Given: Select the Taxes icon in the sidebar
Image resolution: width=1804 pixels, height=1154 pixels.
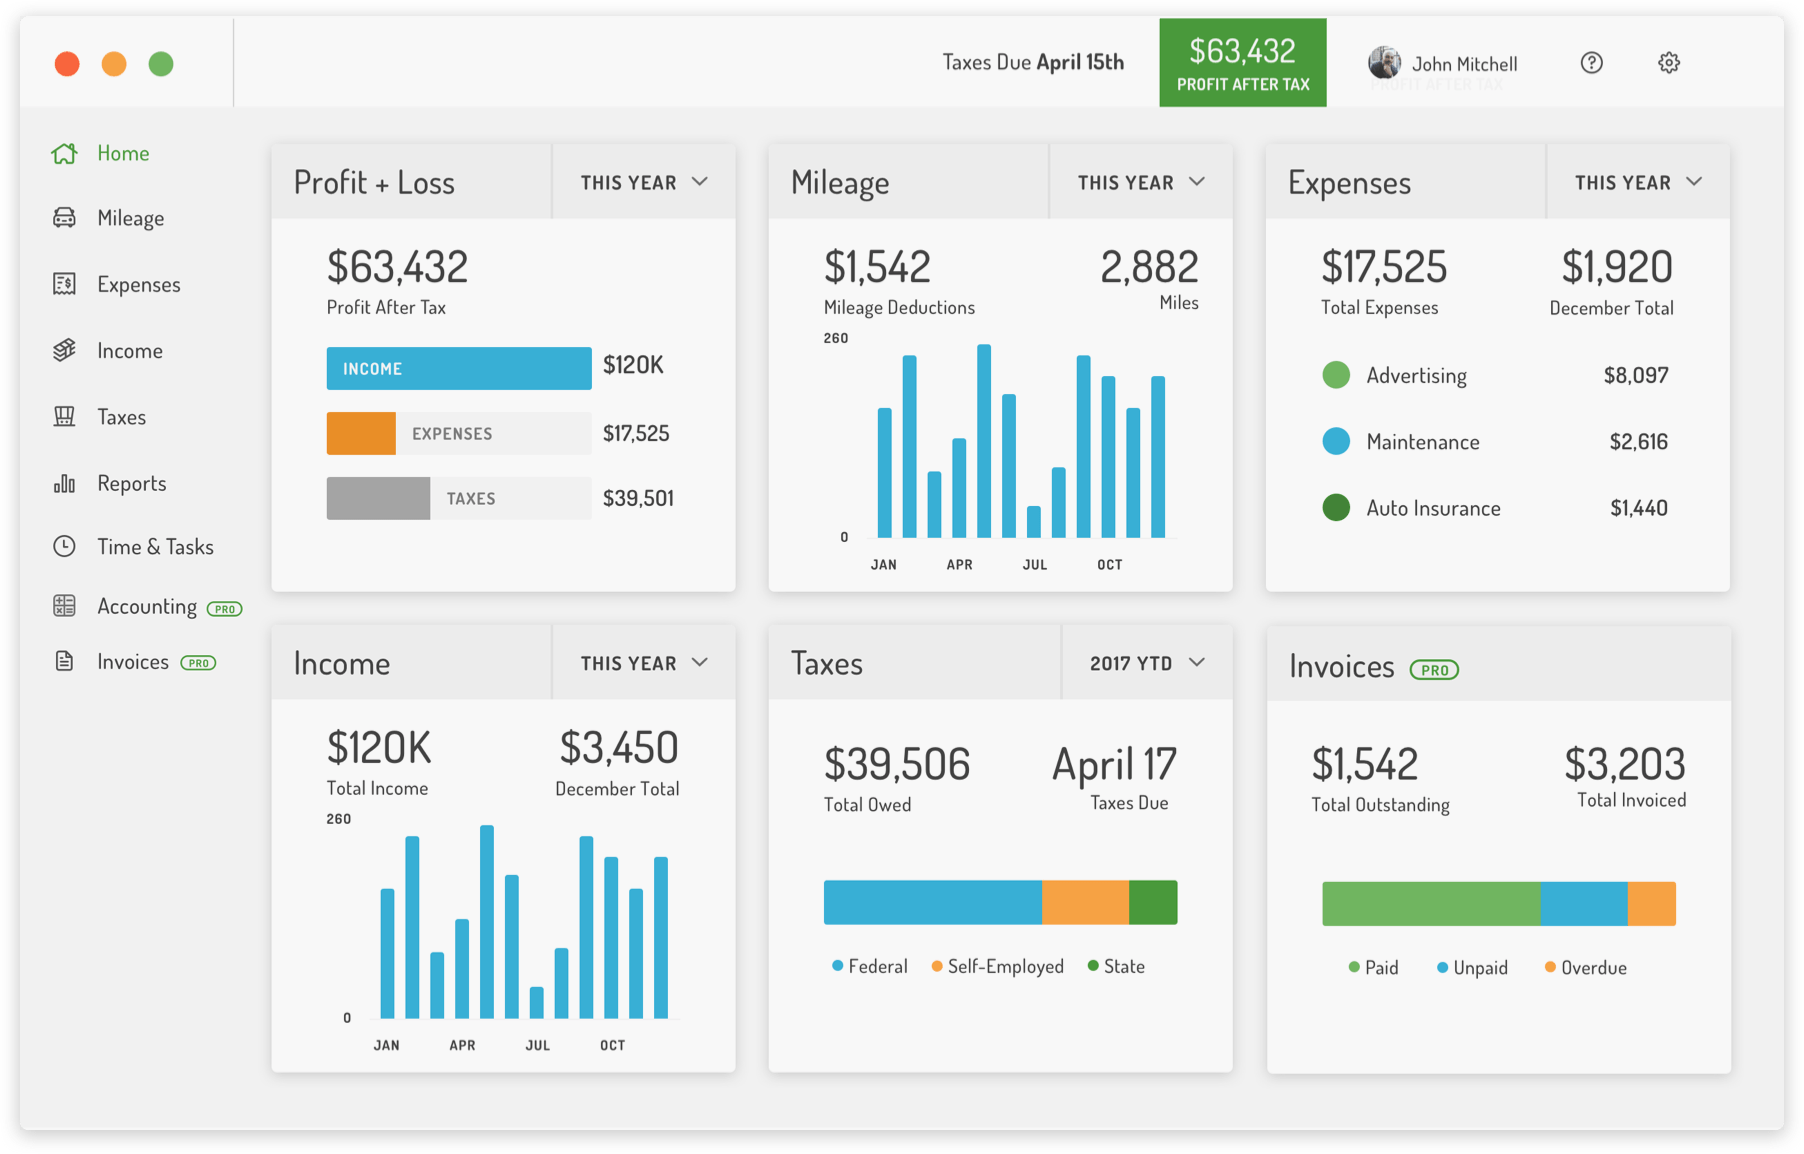Looking at the screenshot, I should pyautogui.click(x=64, y=416).
